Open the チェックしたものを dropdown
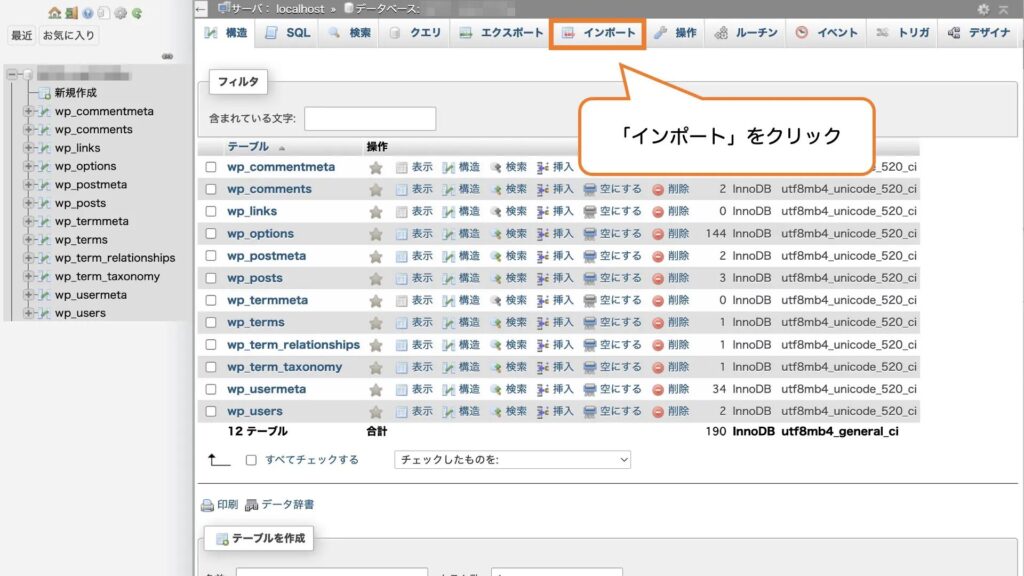Image resolution: width=1024 pixels, height=576 pixels. click(512, 460)
